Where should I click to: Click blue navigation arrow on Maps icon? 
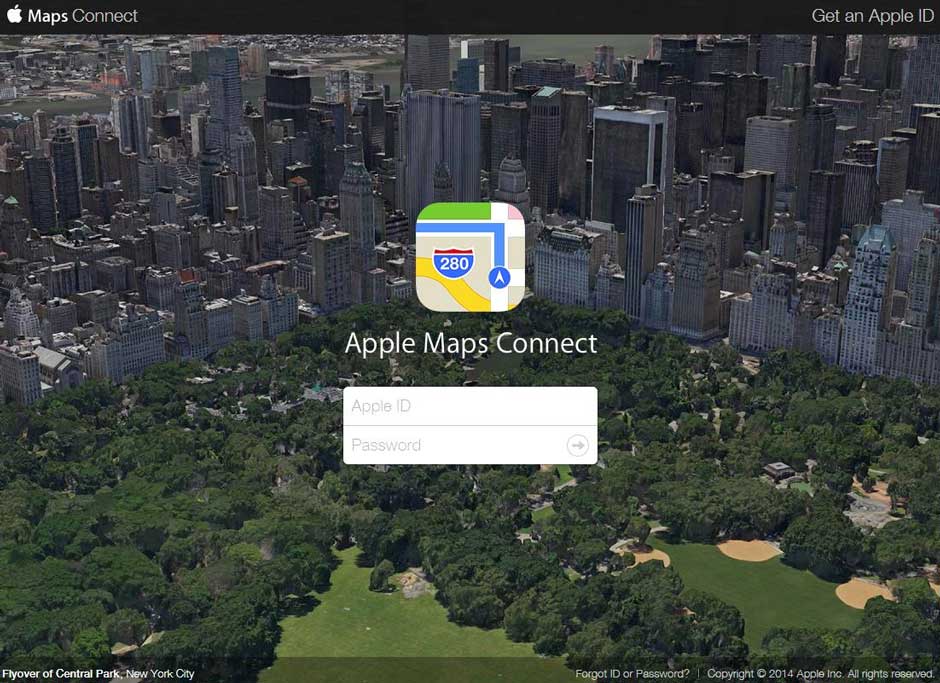(499, 278)
